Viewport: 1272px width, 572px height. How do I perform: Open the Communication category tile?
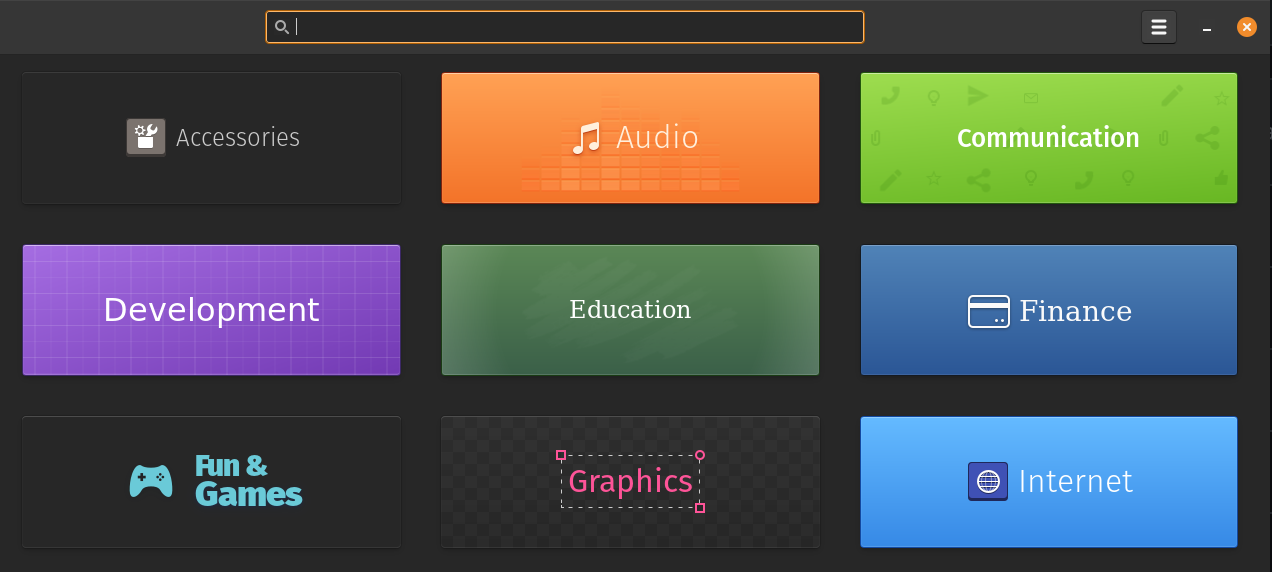(x=1048, y=138)
